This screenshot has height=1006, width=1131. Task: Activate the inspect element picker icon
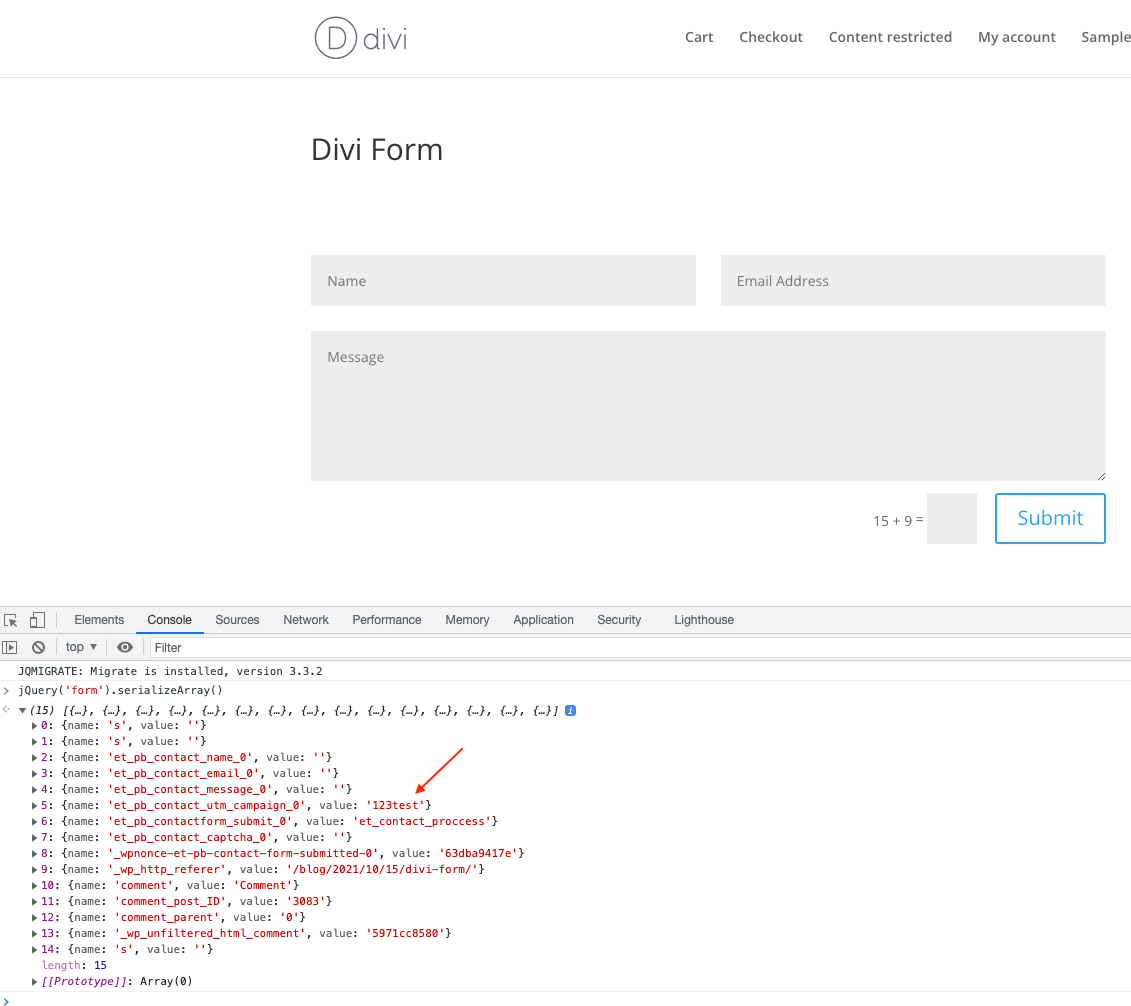click(x=11, y=620)
